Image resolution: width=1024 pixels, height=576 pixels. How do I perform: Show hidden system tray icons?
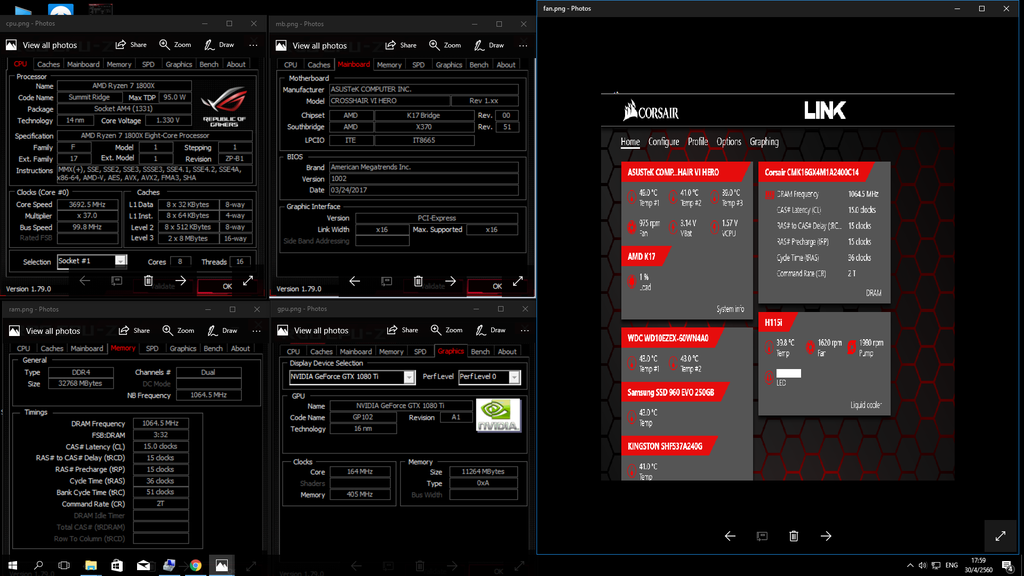coord(910,565)
